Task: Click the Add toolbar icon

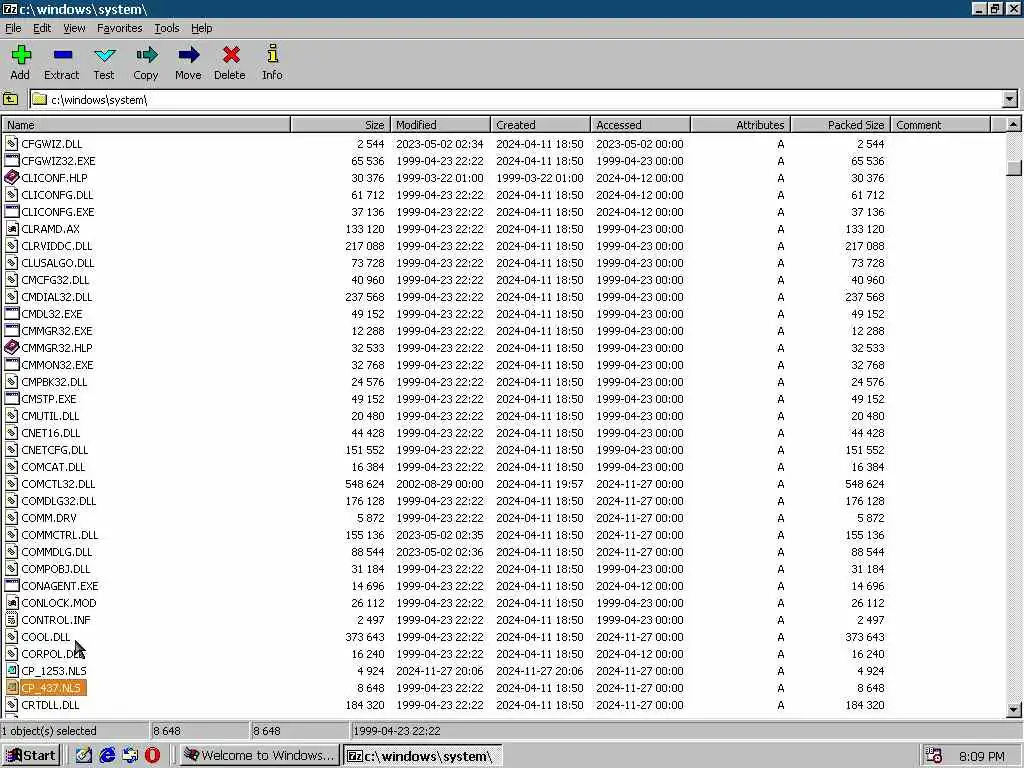Action: [20, 56]
